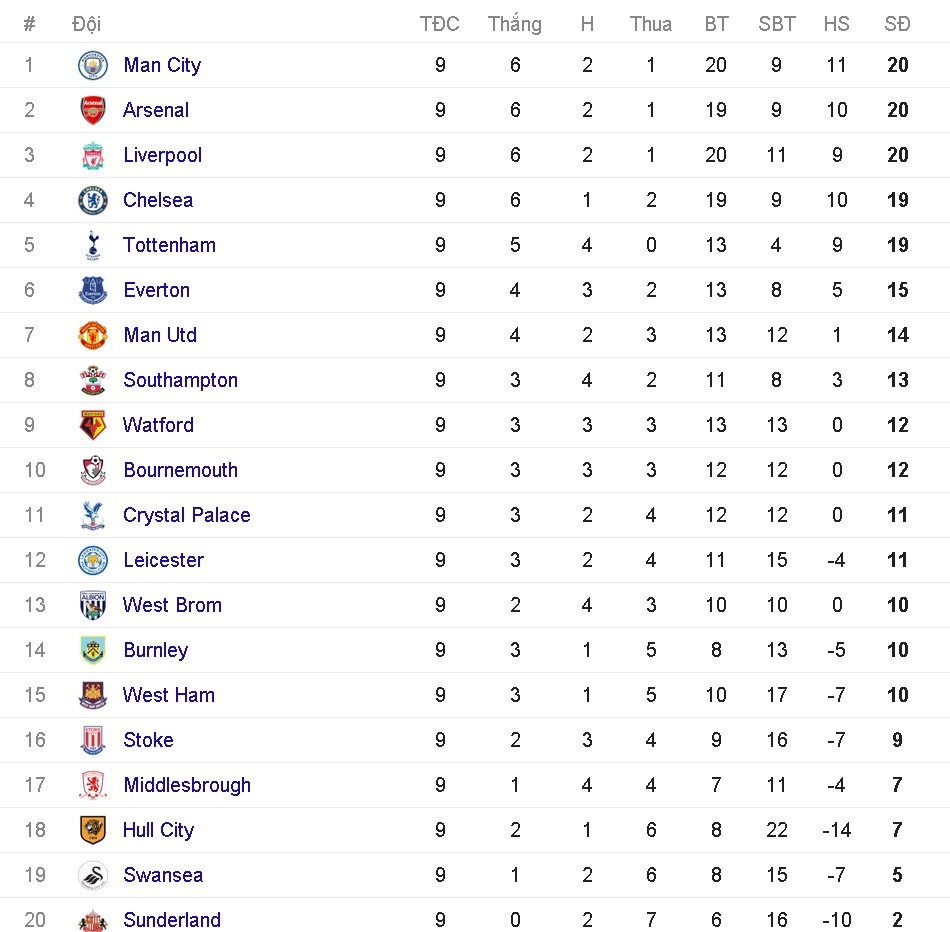Open the Sunderland team link
The image size is (950, 932).
coord(172,920)
